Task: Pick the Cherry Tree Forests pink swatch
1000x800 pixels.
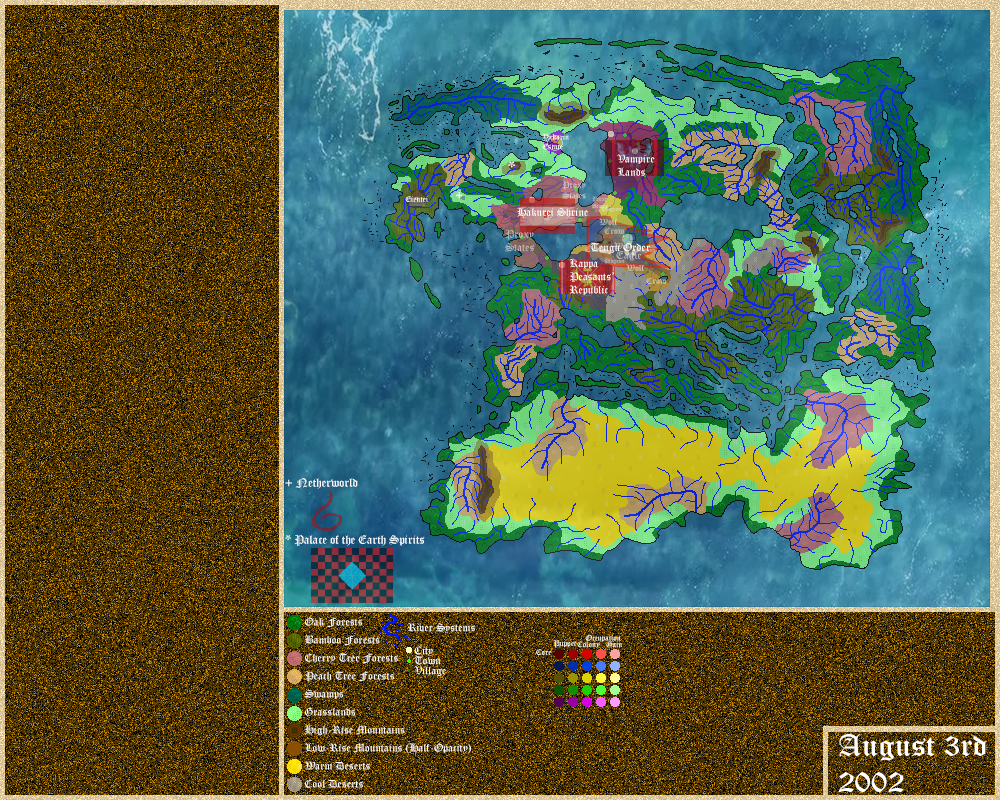Action: [294, 658]
